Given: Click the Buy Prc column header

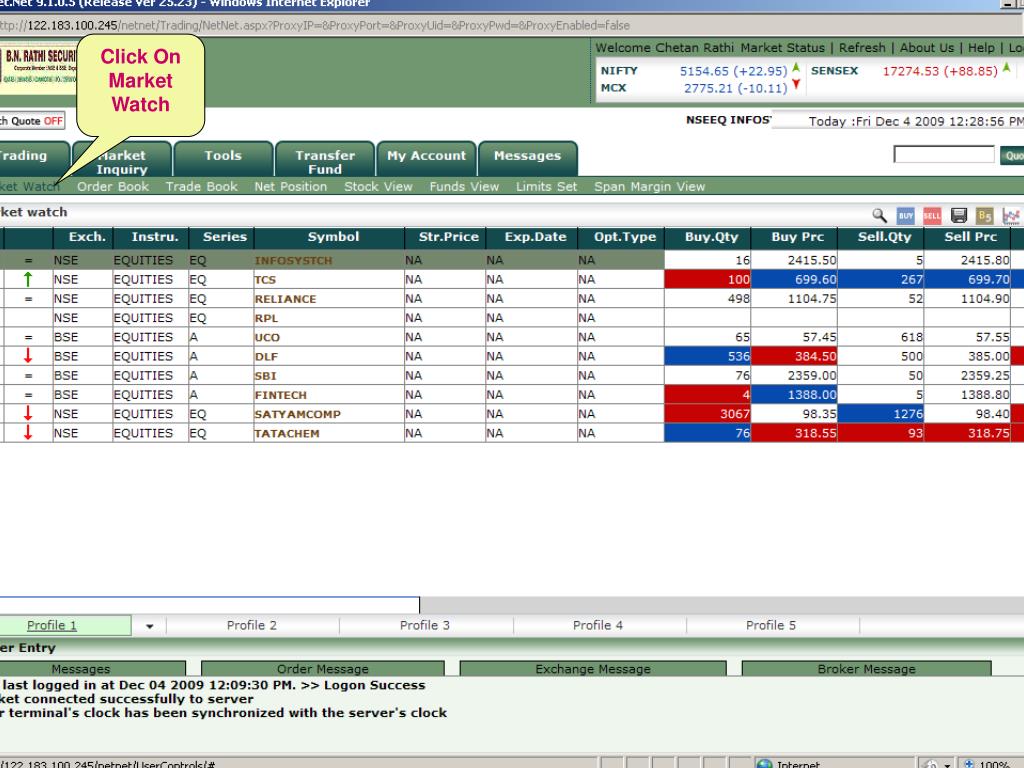Looking at the screenshot, I should pos(795,237).
